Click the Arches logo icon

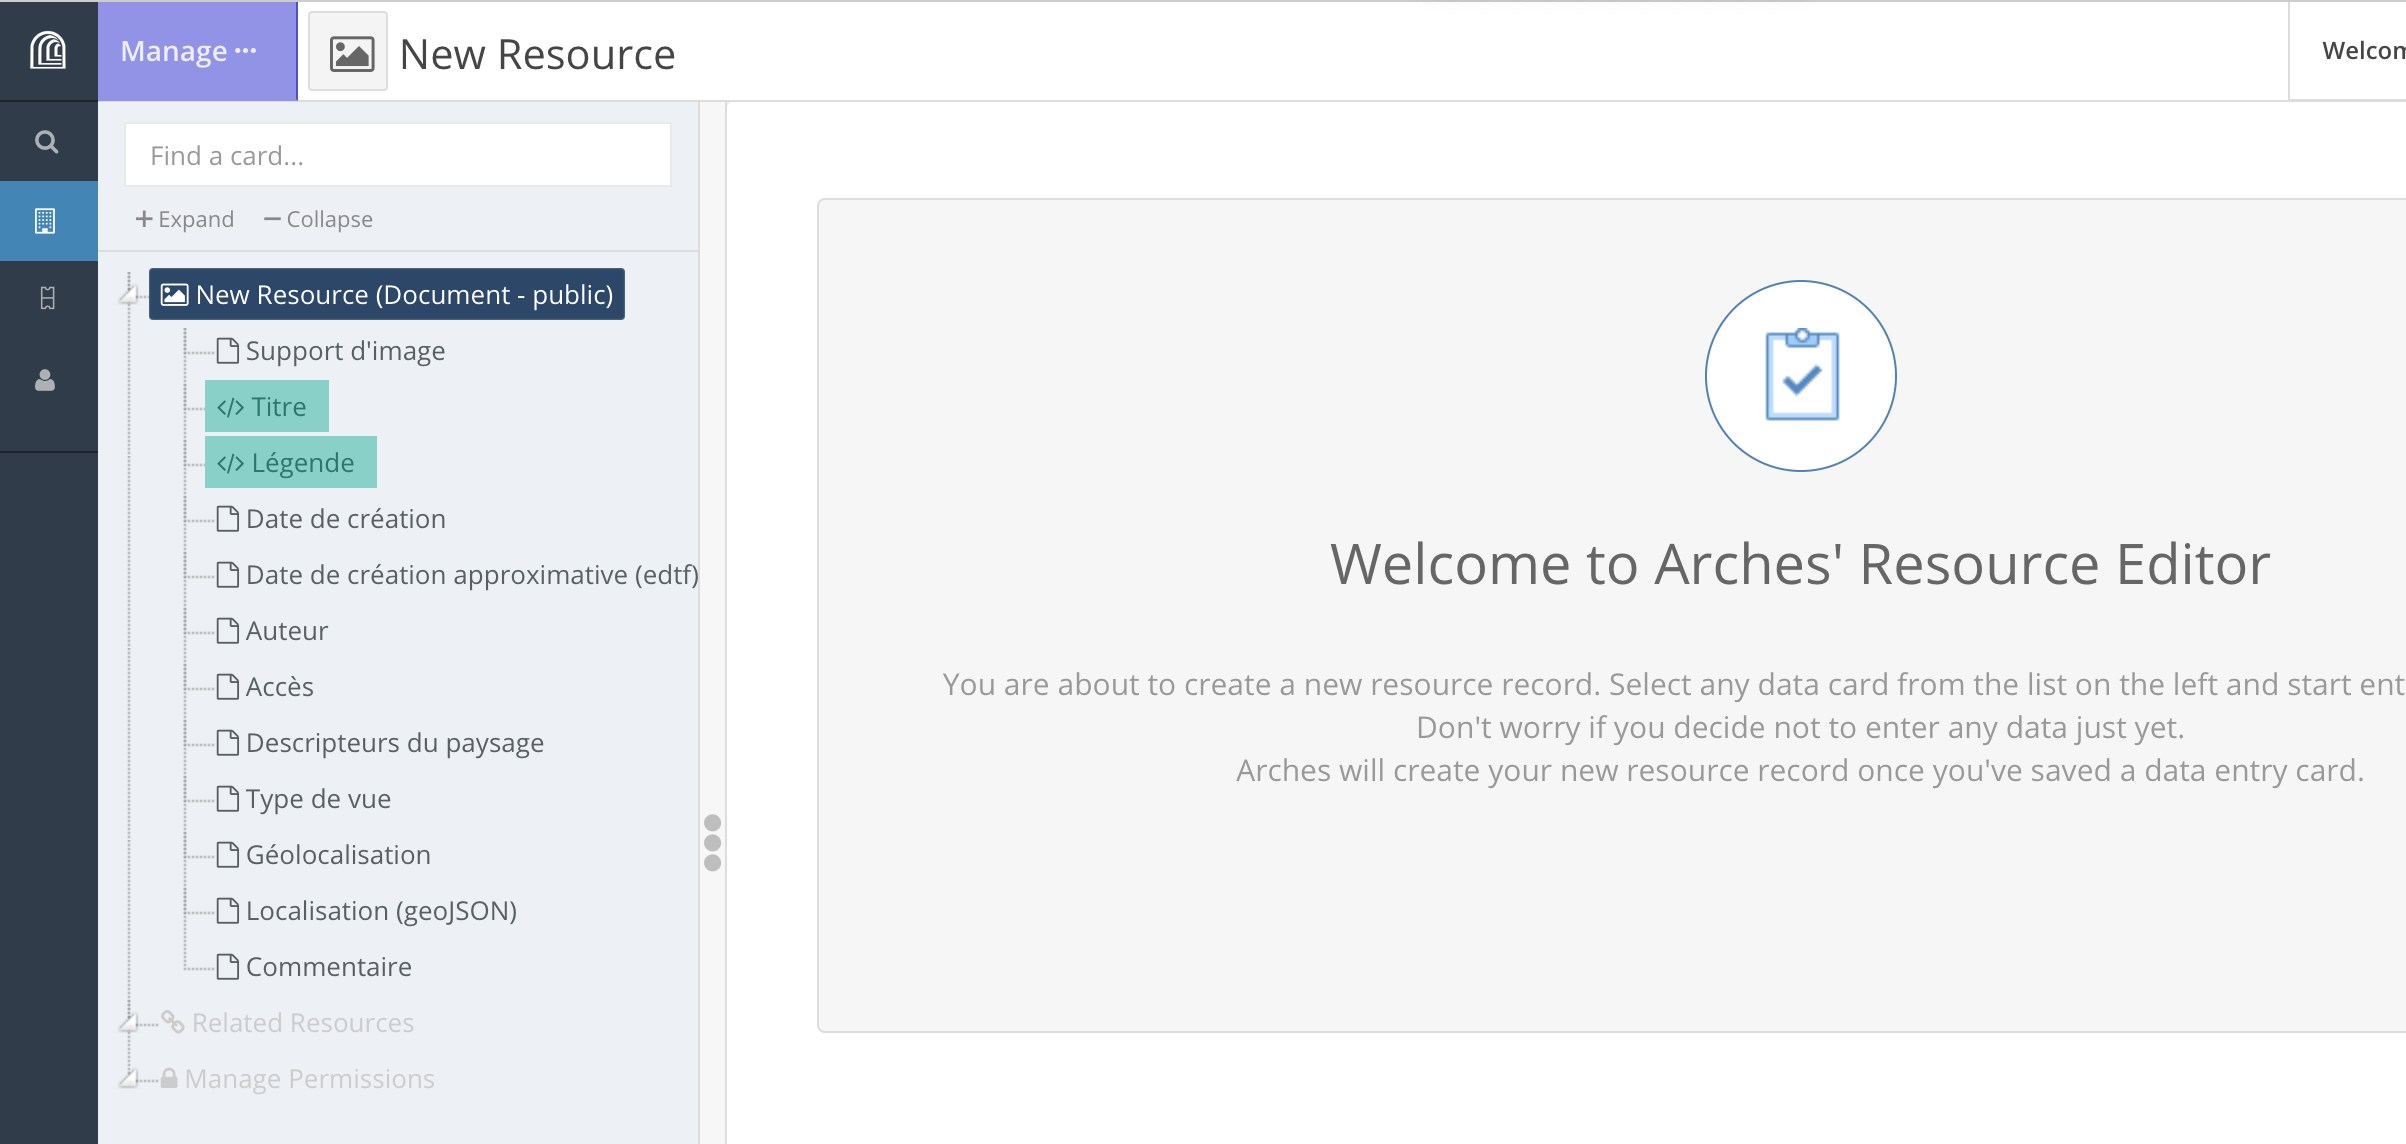[47, 50]
